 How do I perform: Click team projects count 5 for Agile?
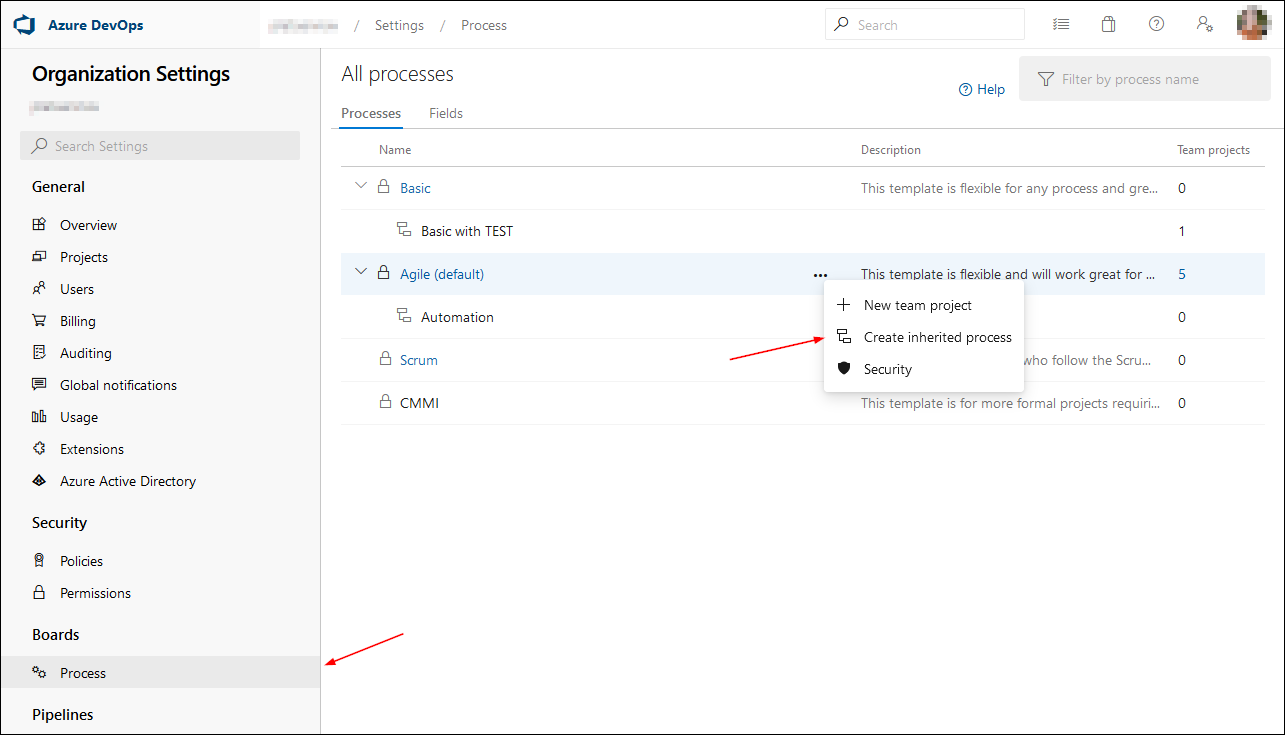tap(1182, 274)
